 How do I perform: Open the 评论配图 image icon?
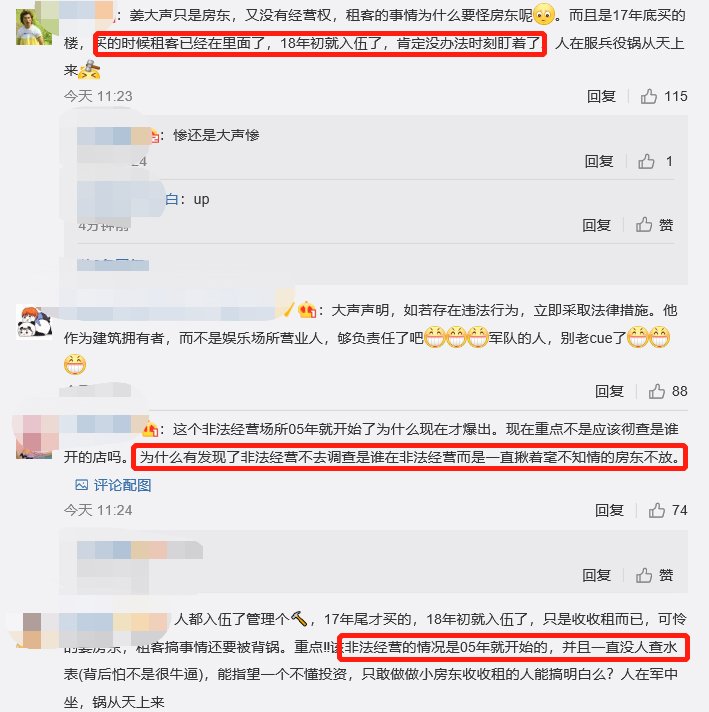[81, 485]
